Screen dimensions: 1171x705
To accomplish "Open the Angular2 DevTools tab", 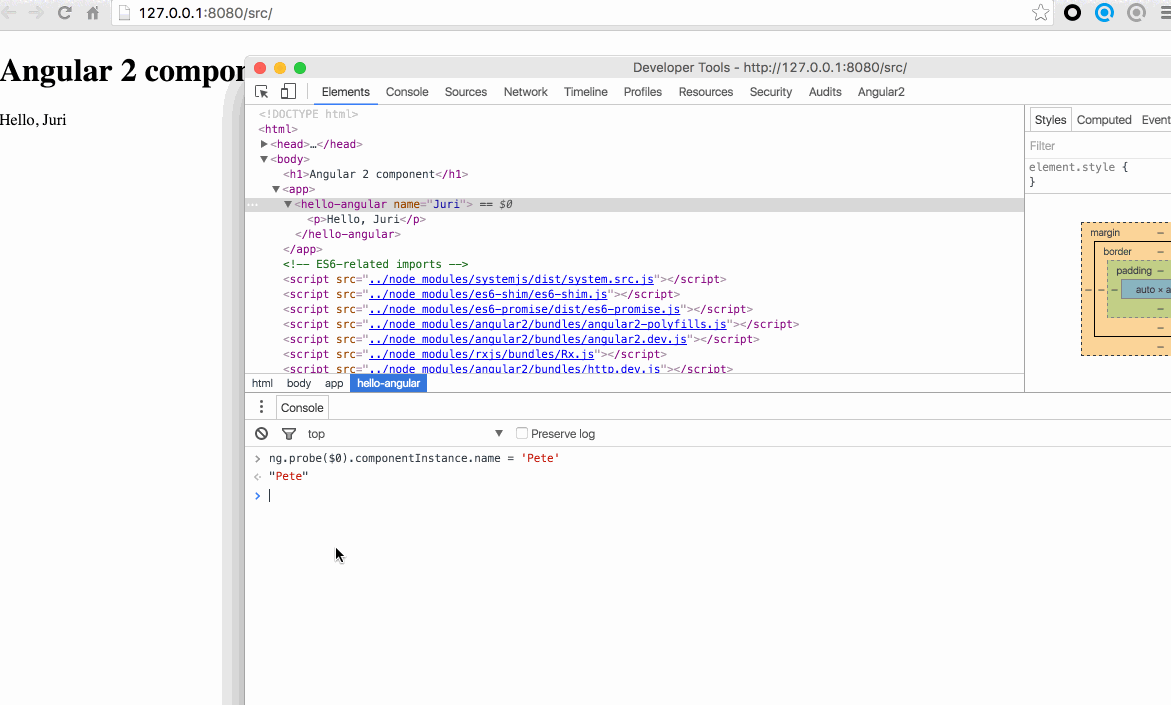I will (x=880, y=92).
